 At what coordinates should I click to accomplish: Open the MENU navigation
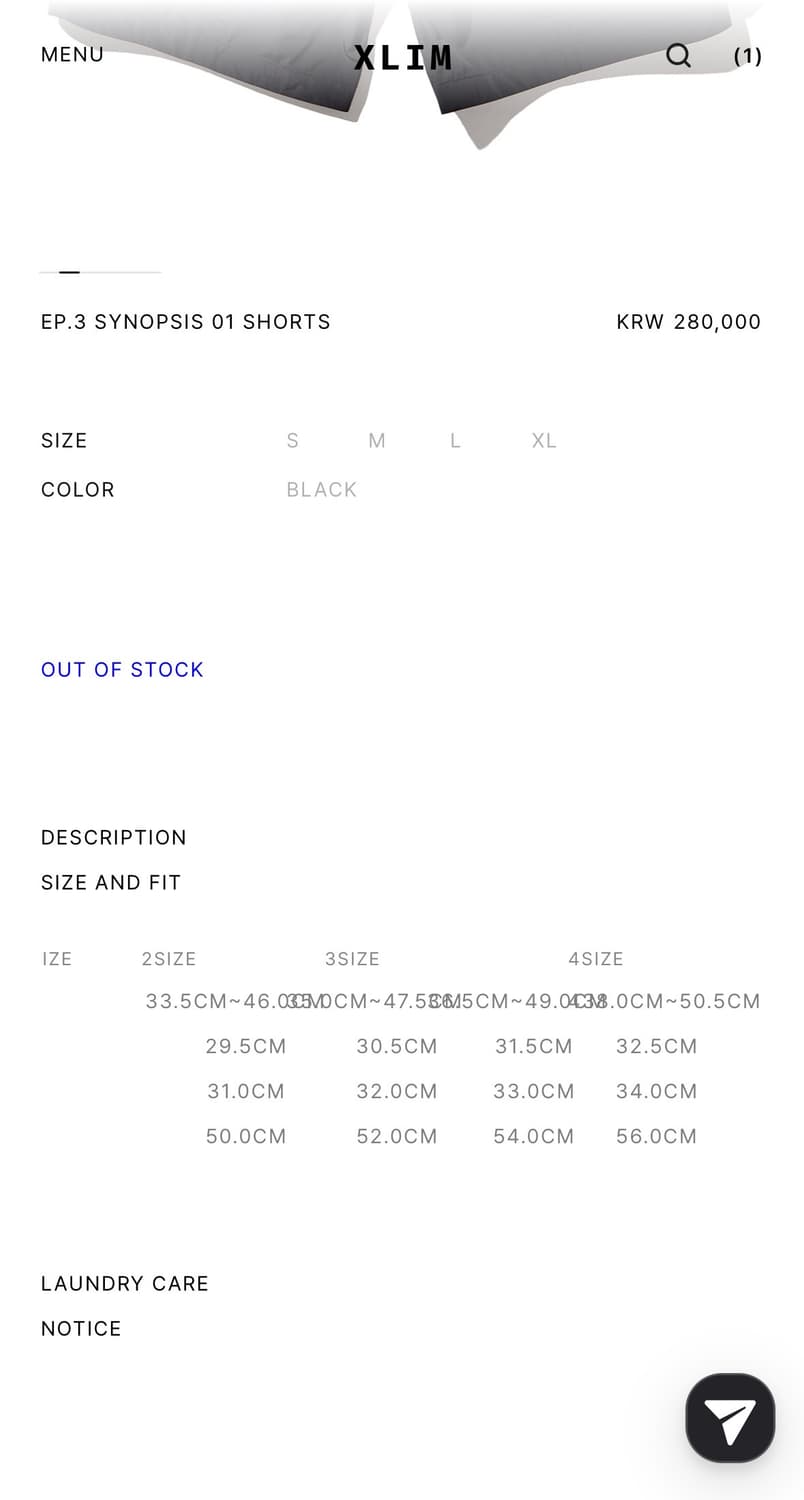coord(72,55)
